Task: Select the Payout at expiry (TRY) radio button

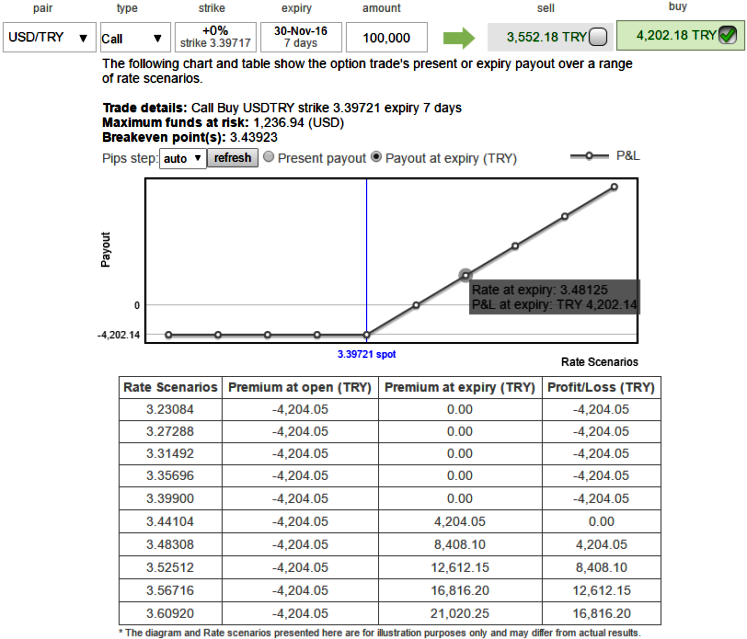Action: 376,157
